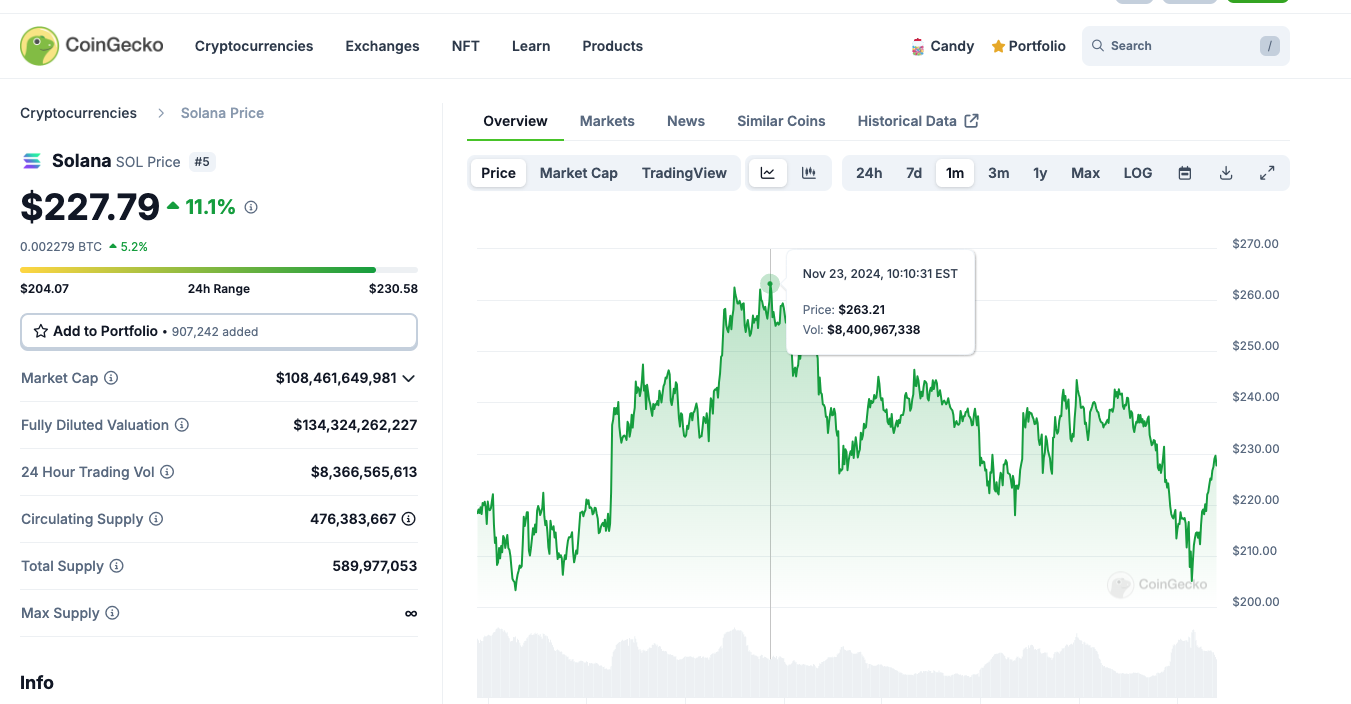
Task: Switch to the News tab
Action: tap(686, 121)
